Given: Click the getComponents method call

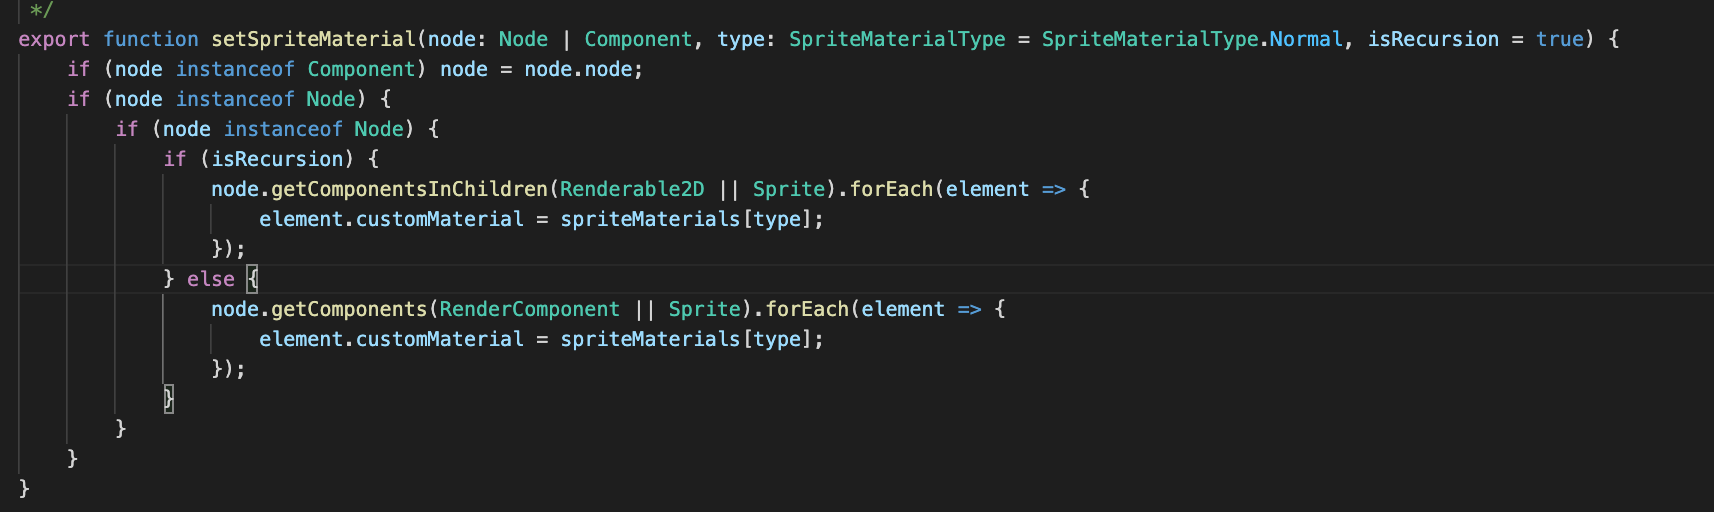Looking at the screenshot, I should tap(349, 309).
